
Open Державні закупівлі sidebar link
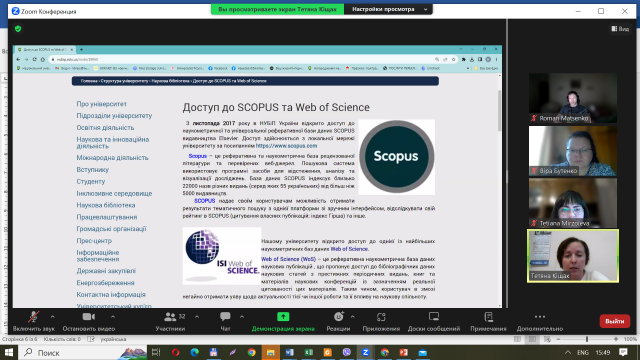point(106,271)
